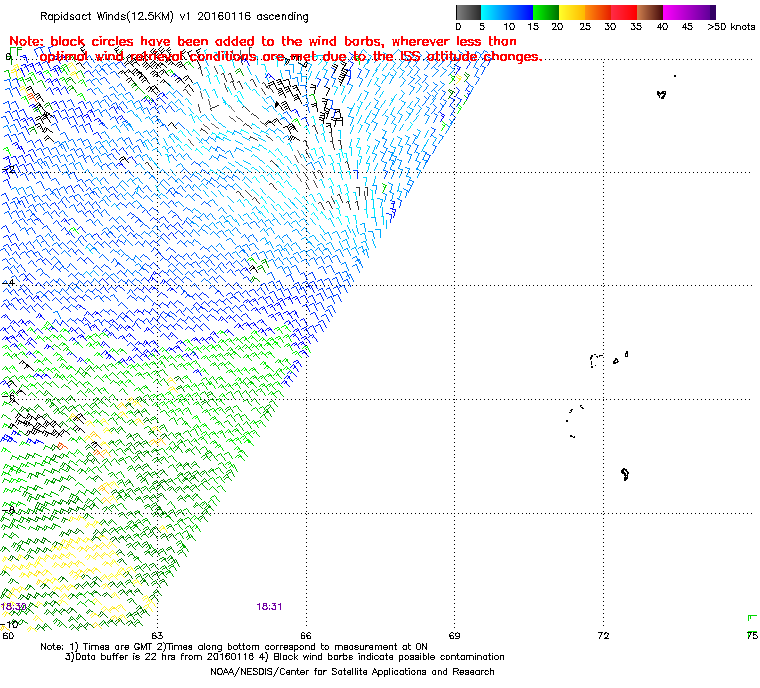Click the island outline near 72E, 9S
Screen dimensions: 760x688
pos(625,474)
